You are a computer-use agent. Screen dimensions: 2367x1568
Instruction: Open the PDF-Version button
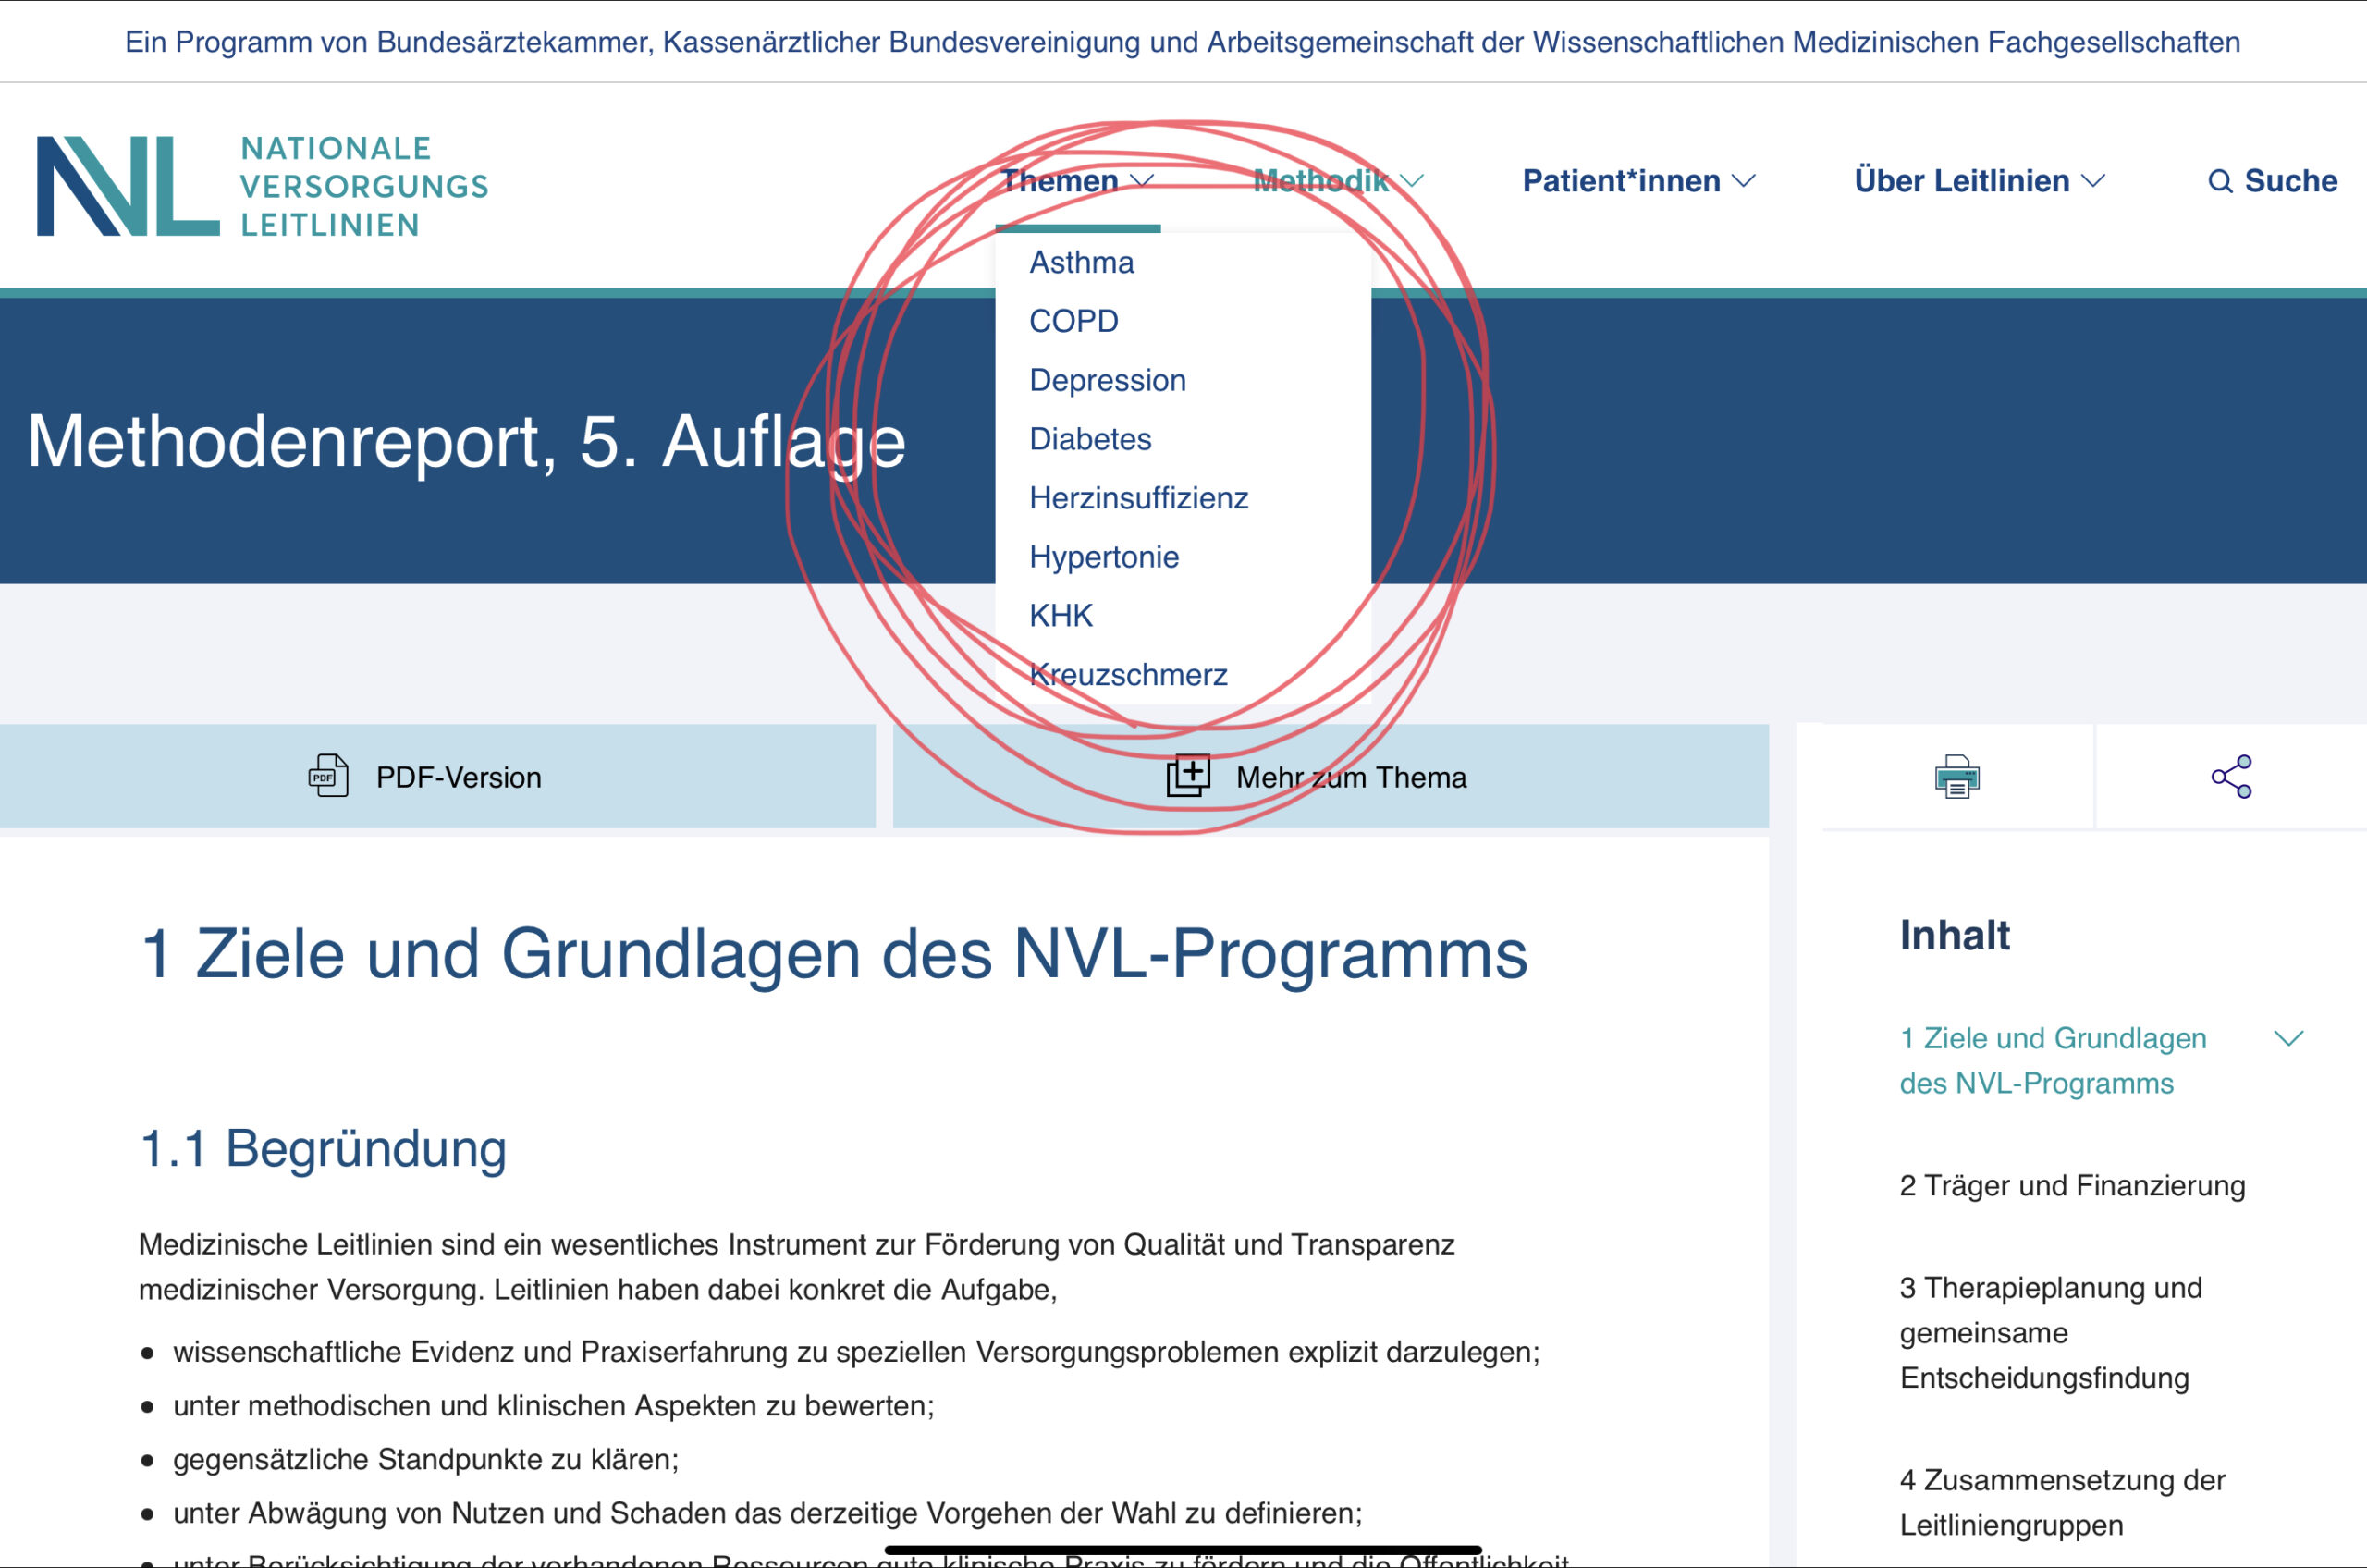pyautogui.click(x=437, y=777)
